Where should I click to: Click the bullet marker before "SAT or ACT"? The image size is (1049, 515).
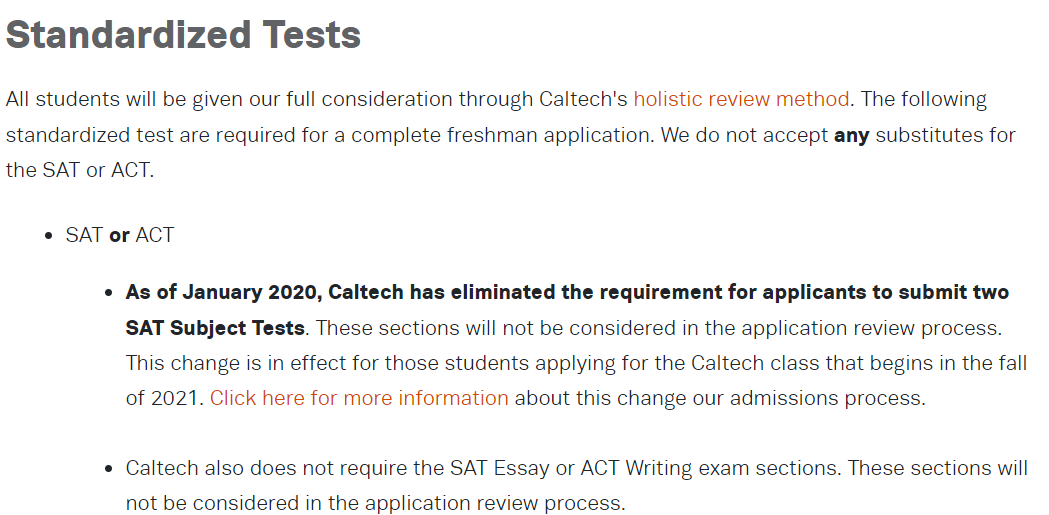(x=49, y=236)
